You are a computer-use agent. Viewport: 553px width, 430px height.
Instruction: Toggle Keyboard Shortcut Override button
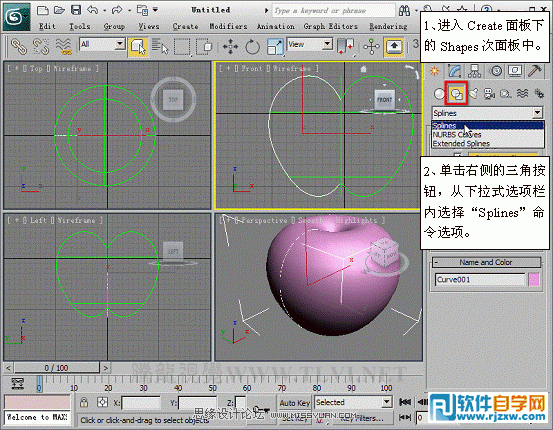(394, 47)
